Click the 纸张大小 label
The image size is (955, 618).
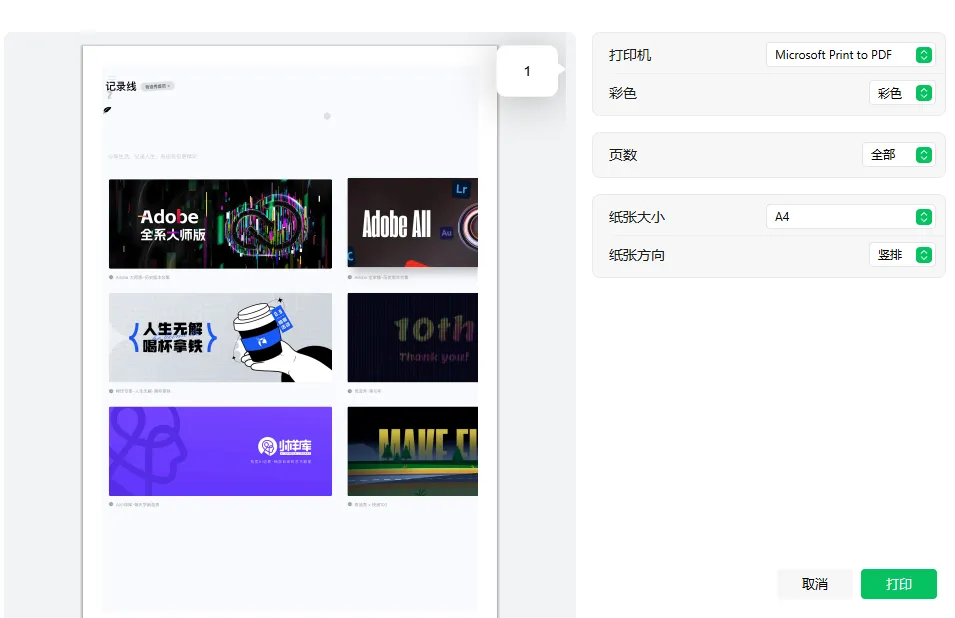click(636, 217)
